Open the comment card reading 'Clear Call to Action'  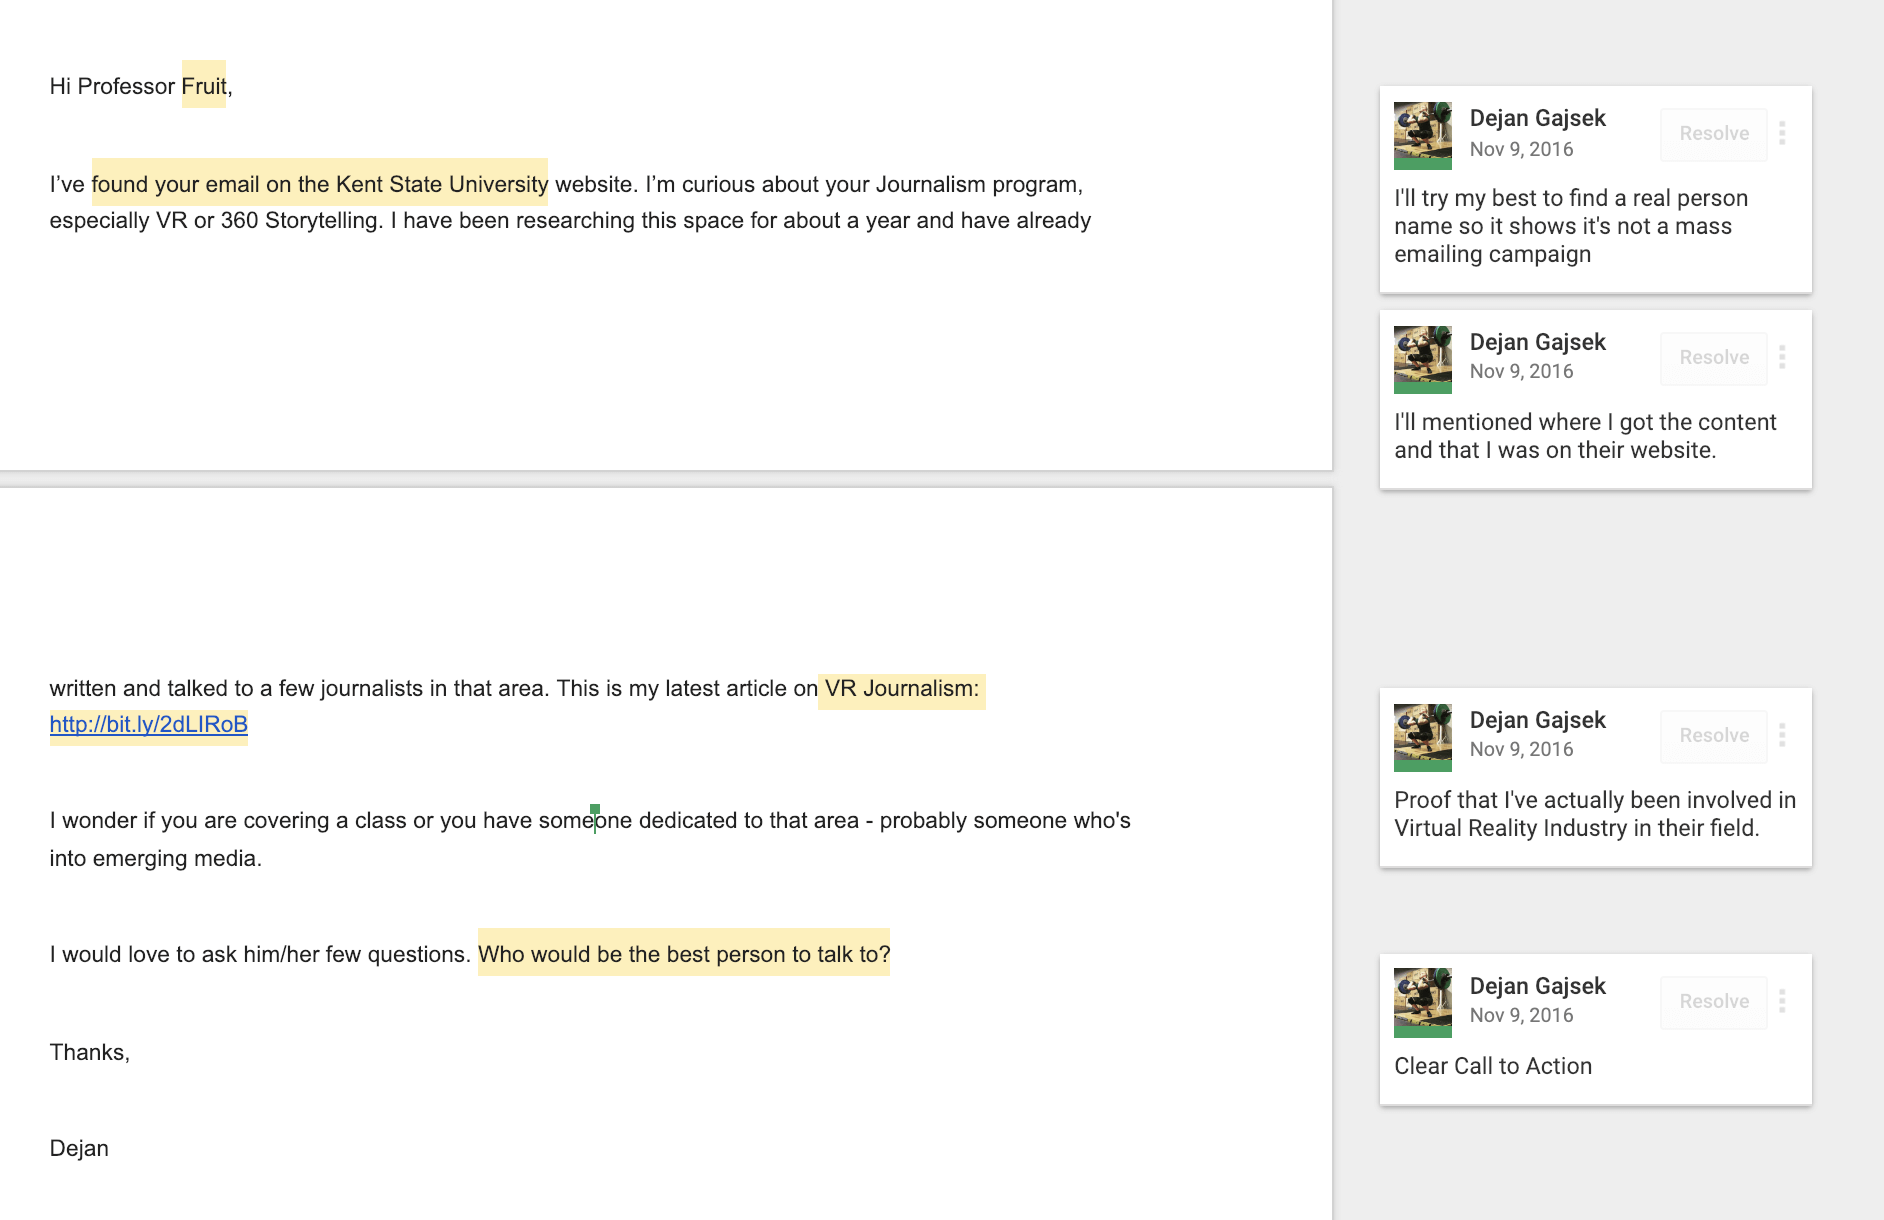pyautogui.click(x=1595, y=1030)
